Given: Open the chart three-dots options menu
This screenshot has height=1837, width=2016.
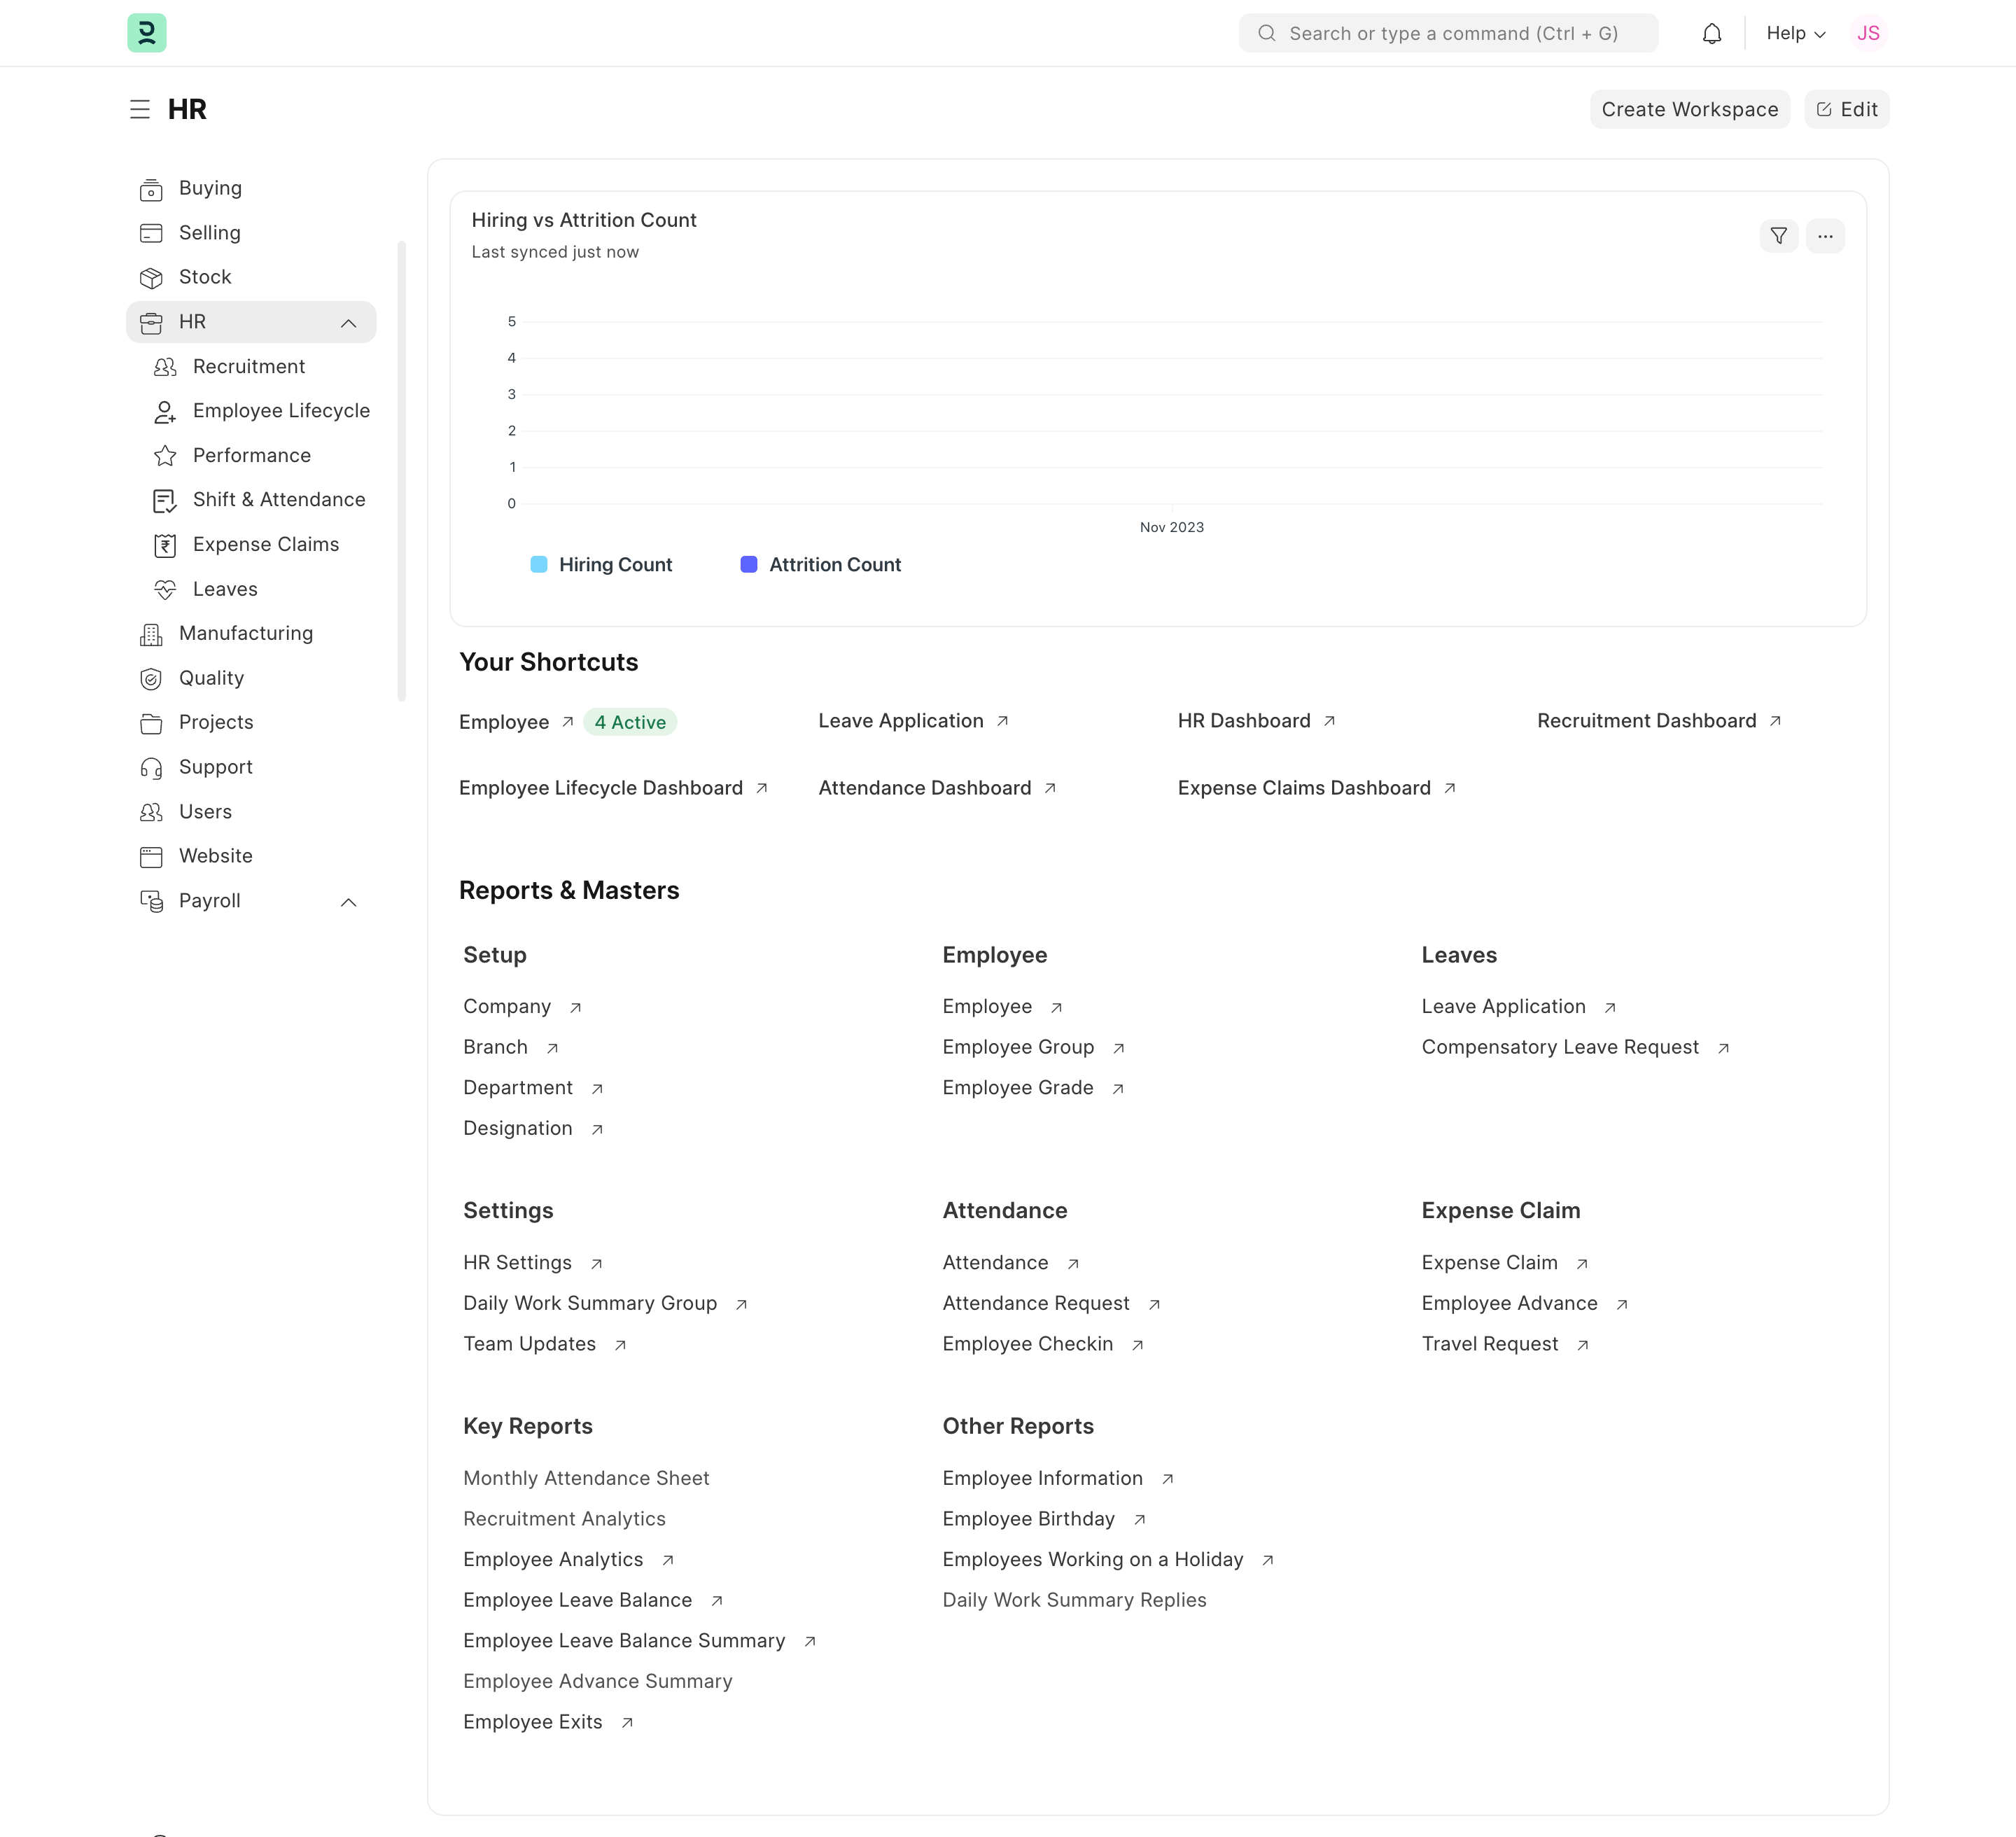Looking at the screenshot, I should coord(1825,236).
